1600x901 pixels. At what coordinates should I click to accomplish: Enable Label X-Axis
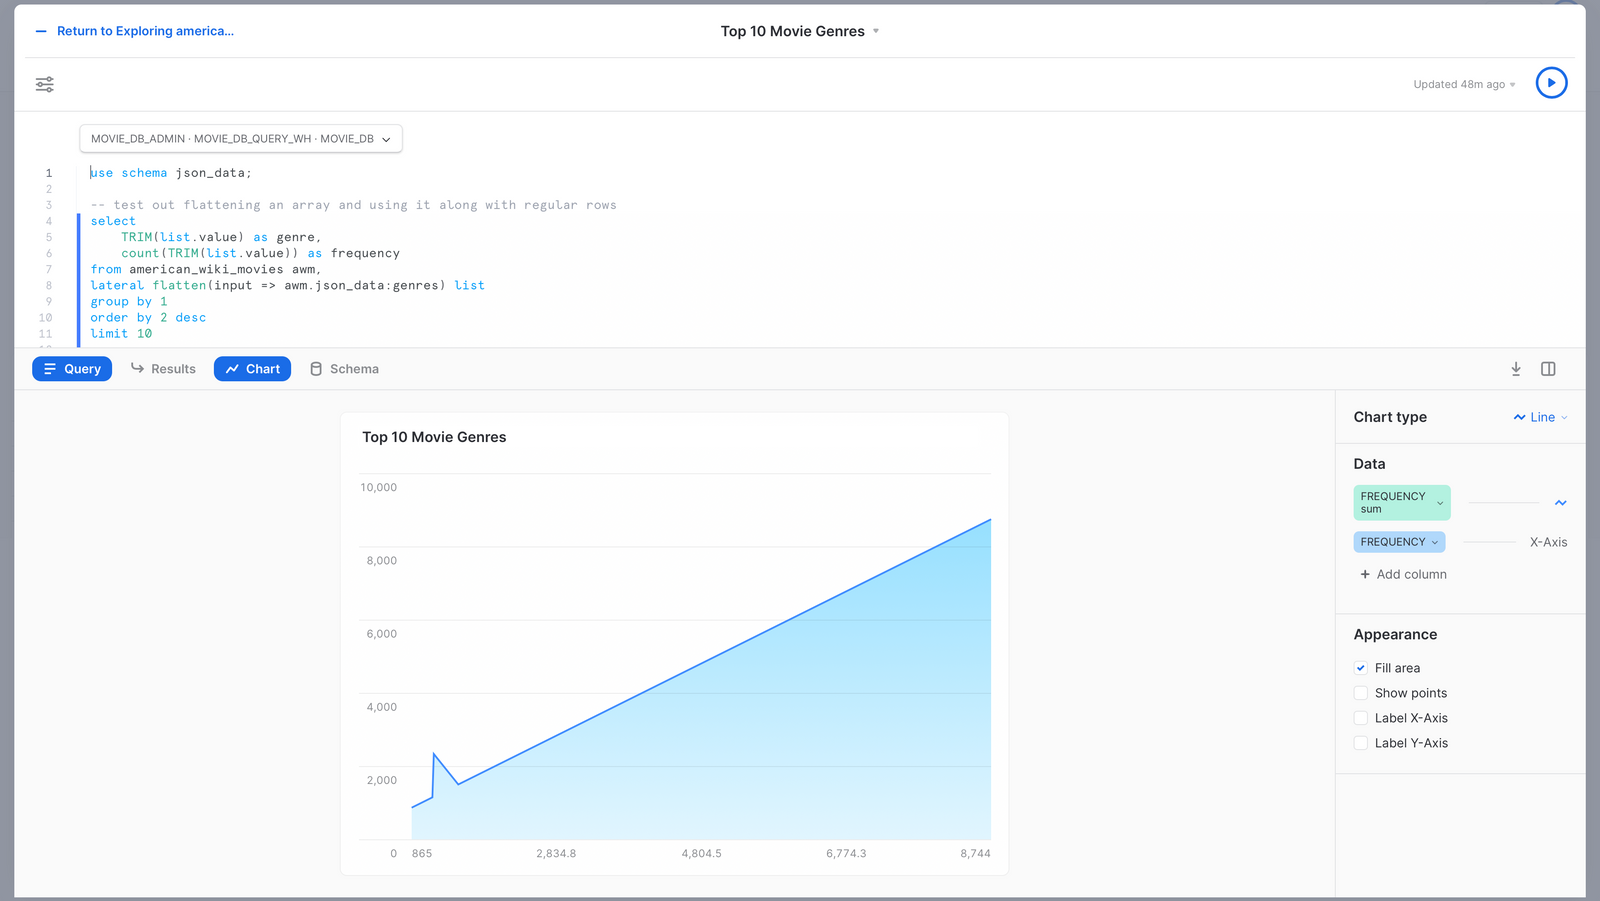(1361, 717)
